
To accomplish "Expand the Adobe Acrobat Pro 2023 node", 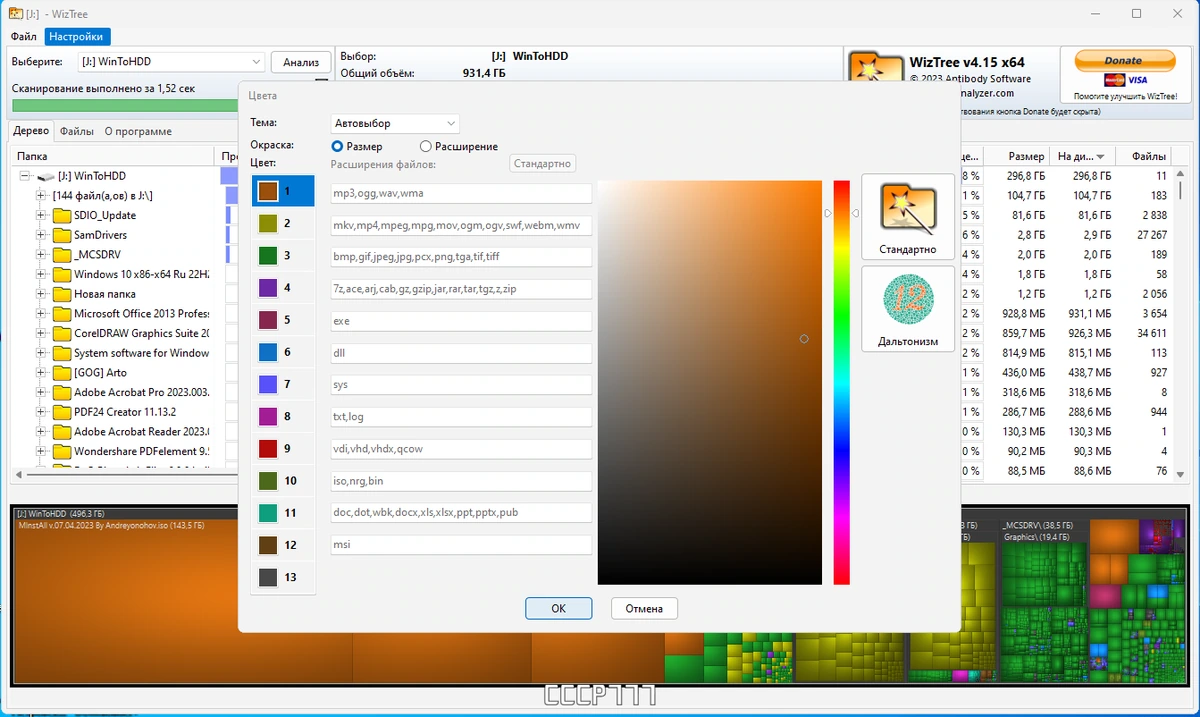I will [x=41, y=392].
